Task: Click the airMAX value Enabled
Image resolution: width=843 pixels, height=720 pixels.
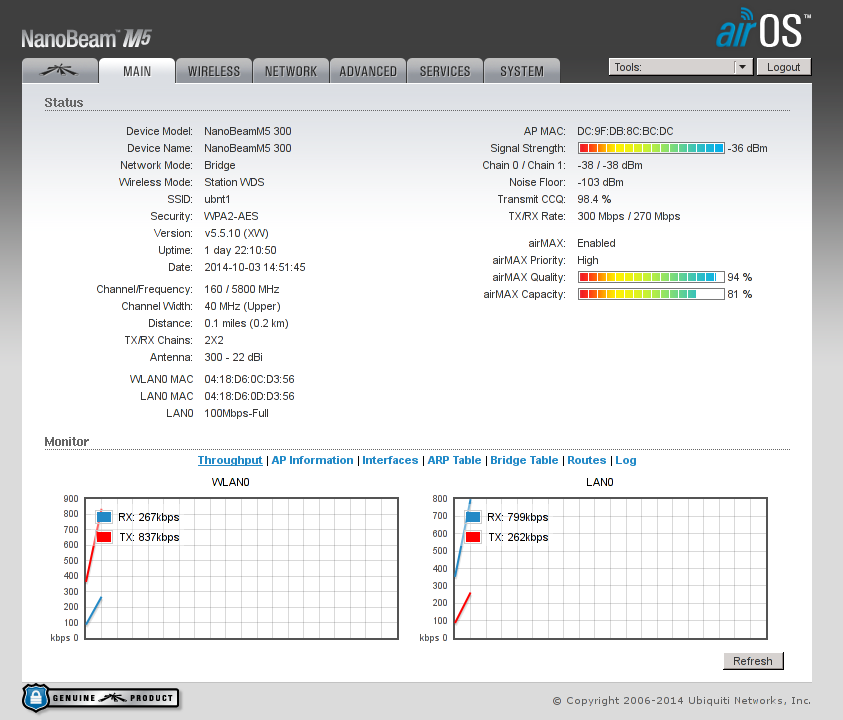Action: coord(596,243)
